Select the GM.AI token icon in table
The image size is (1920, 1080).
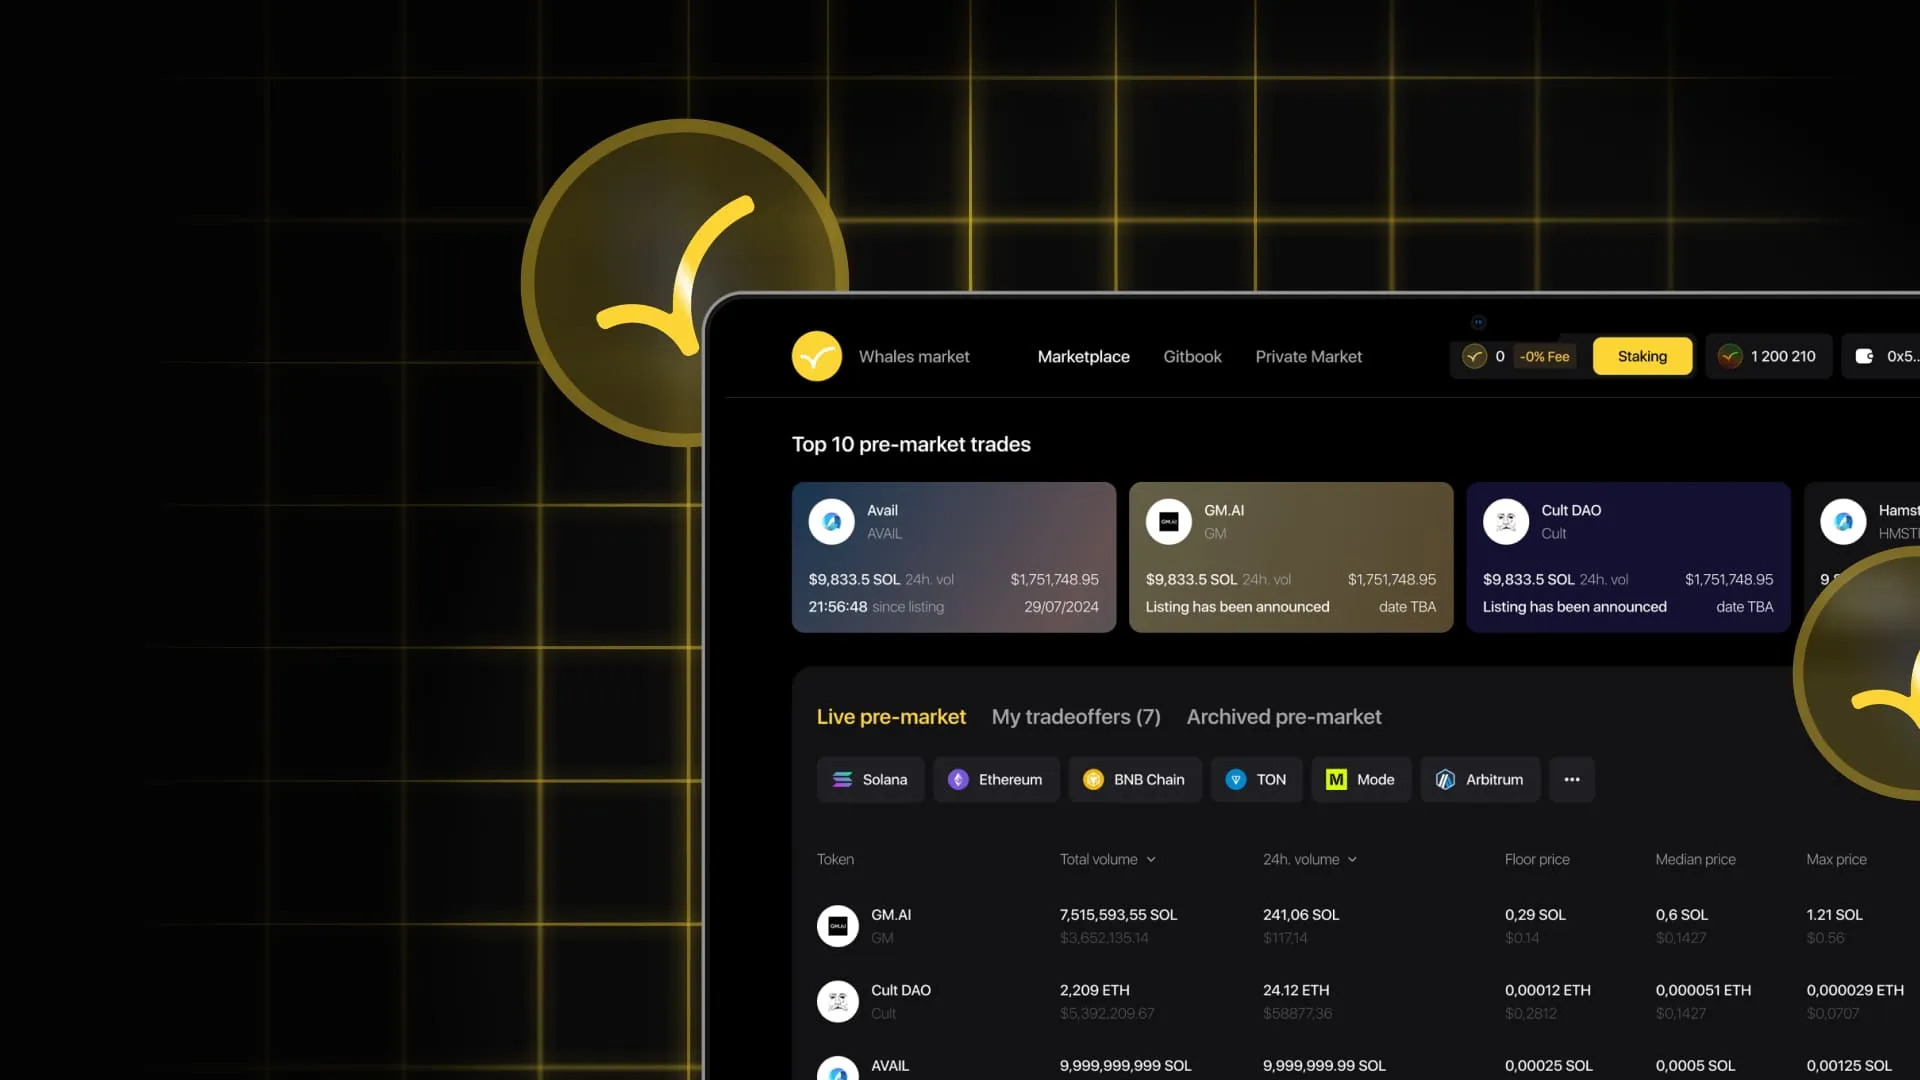[838, 926]
